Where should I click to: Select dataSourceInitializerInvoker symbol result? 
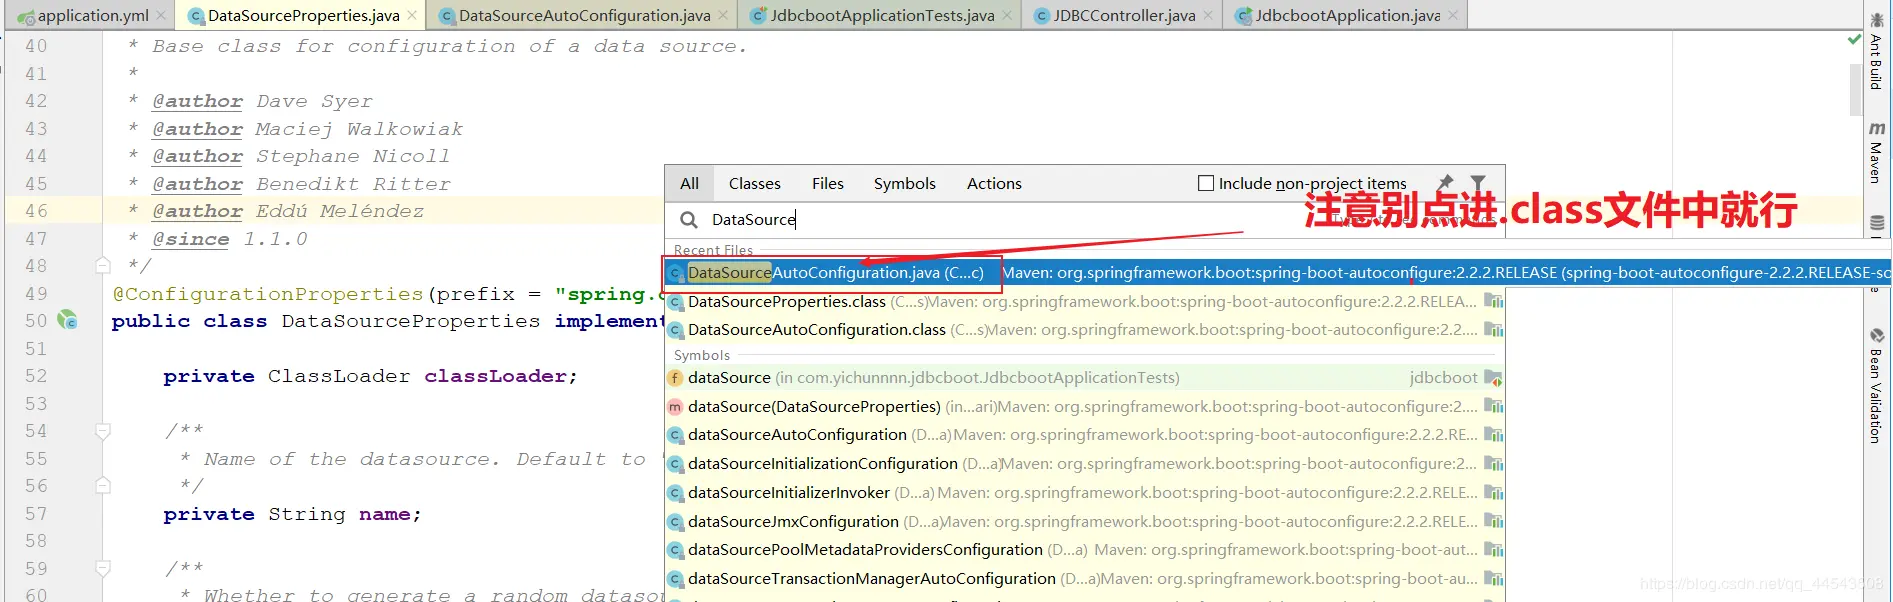(1085, 492)
